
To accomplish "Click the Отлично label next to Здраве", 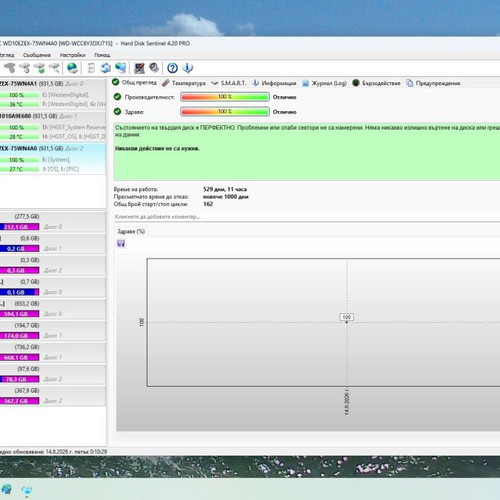I will pos(284,112).
